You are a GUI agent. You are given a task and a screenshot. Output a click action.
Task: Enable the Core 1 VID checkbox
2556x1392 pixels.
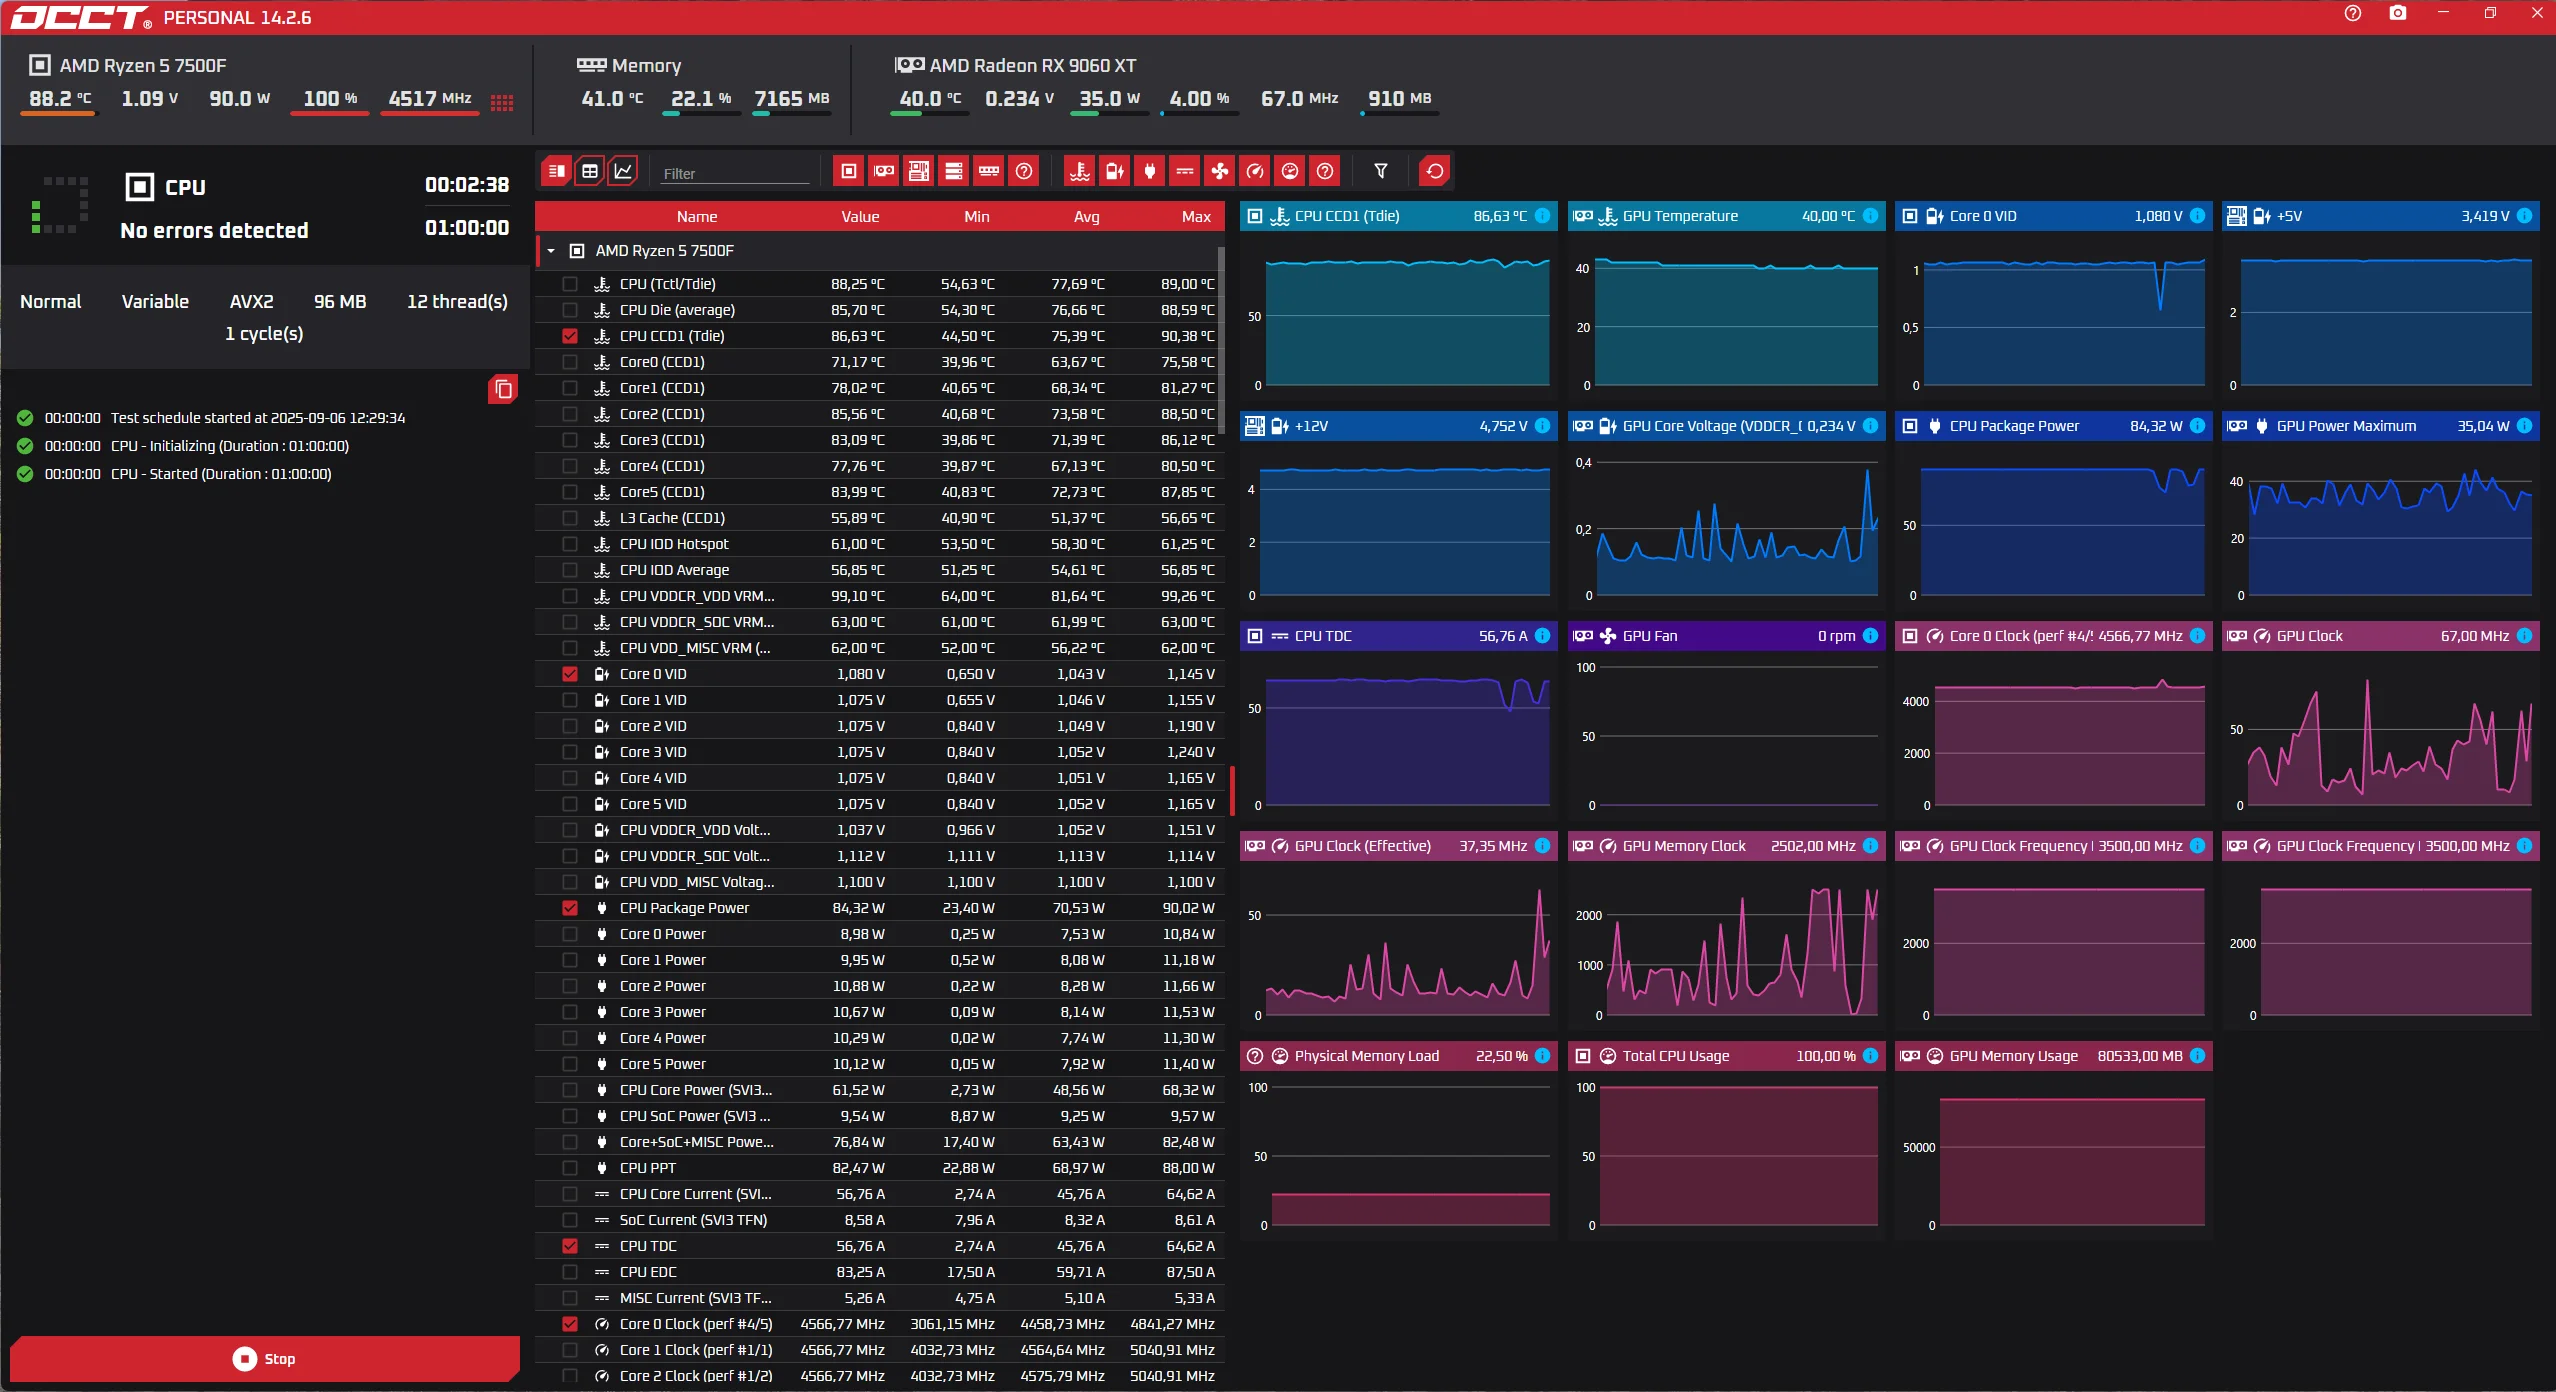click(x=570, y=700)
